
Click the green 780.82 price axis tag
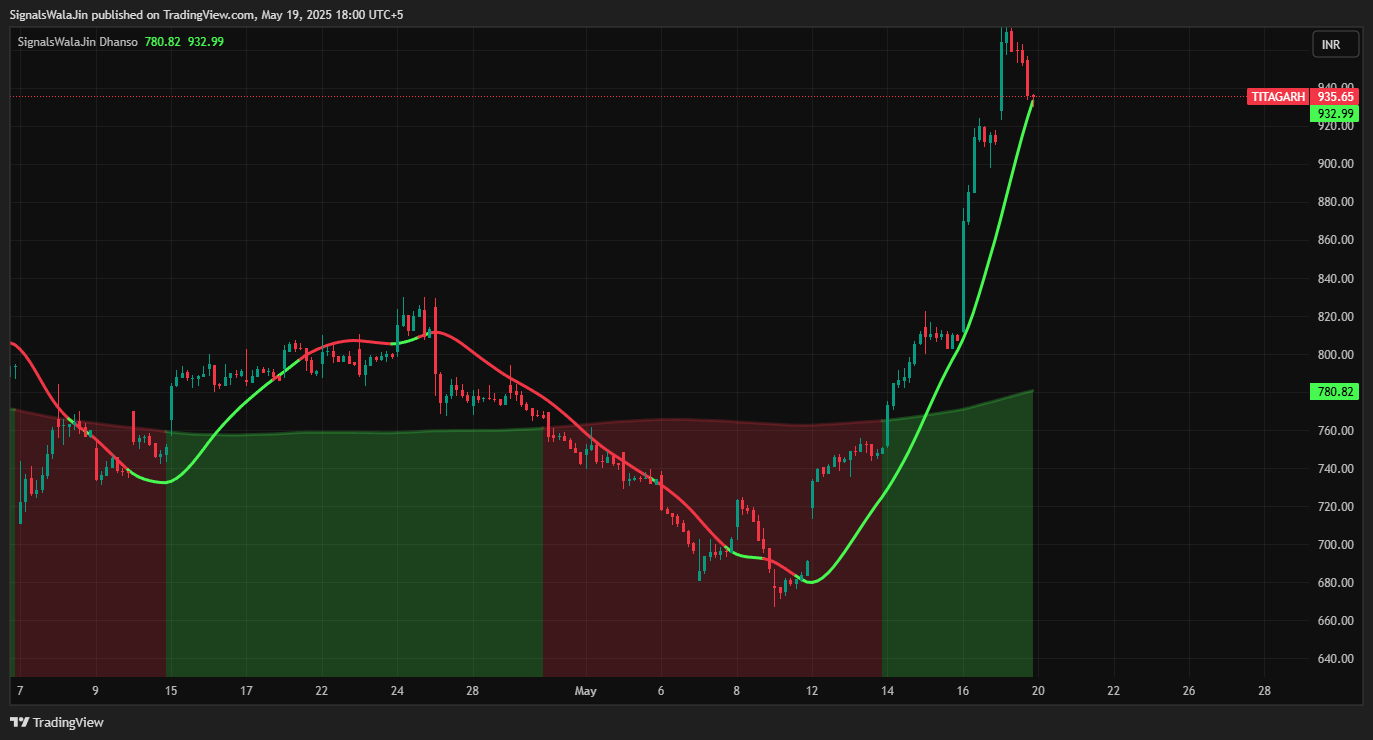(1335, 391)
